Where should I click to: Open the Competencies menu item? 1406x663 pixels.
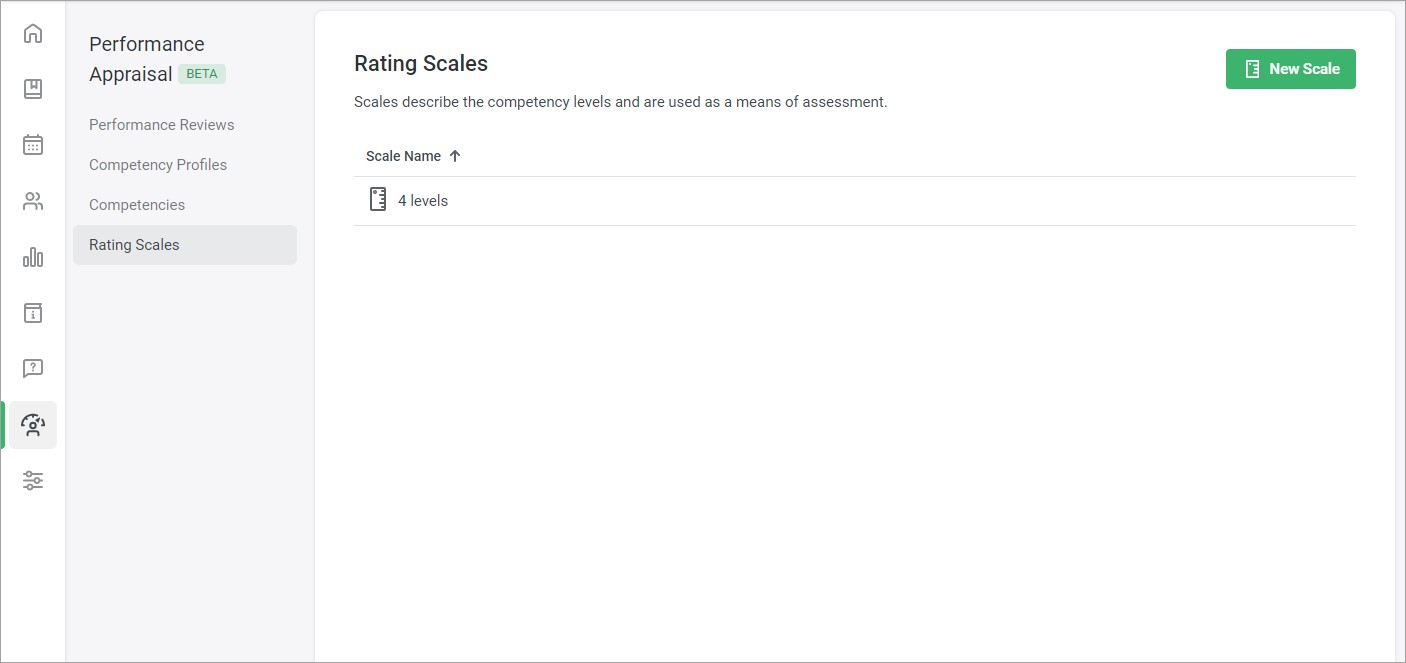click(137, 205)
